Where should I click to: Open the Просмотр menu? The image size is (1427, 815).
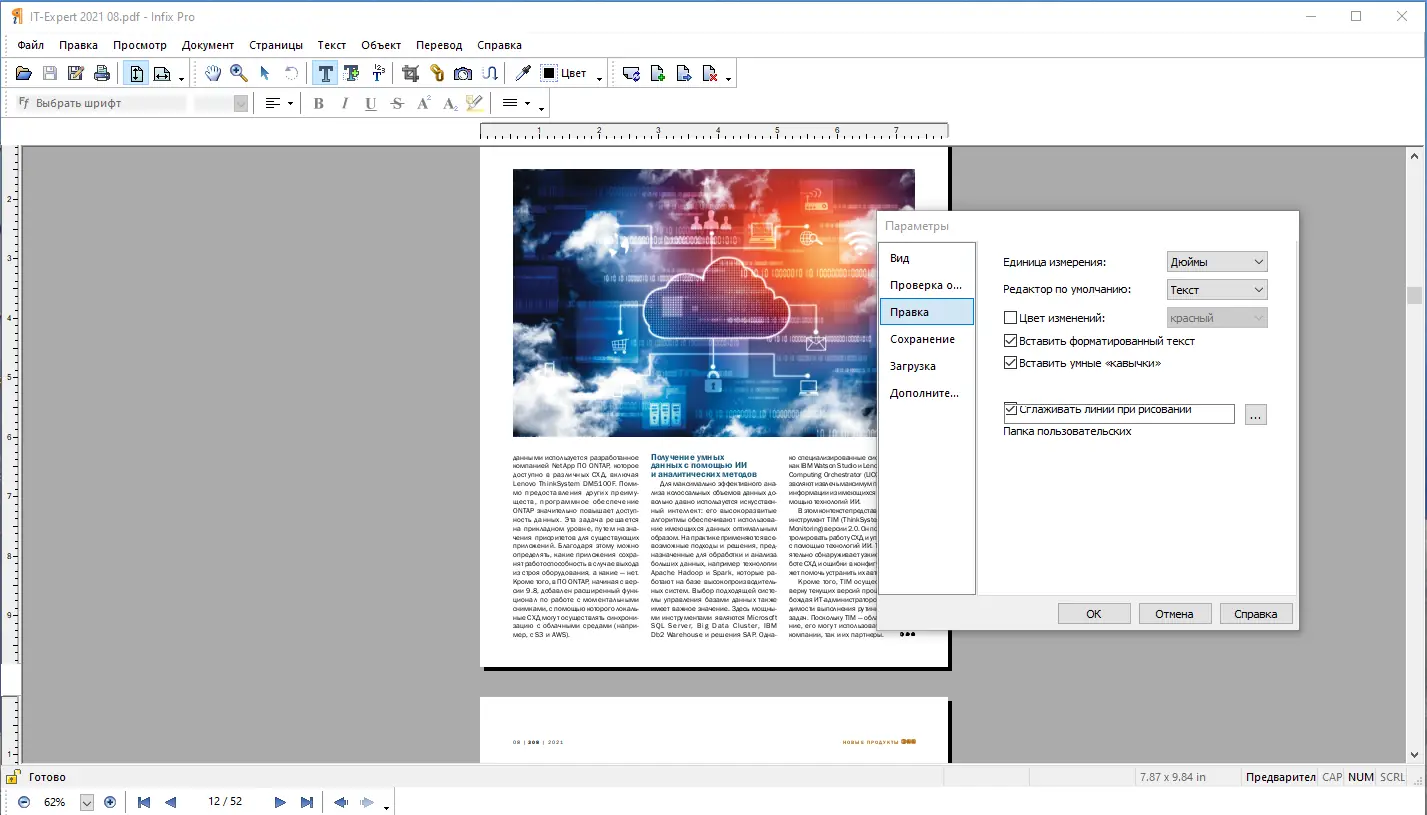pyautogui.click(x=140, y=45)
